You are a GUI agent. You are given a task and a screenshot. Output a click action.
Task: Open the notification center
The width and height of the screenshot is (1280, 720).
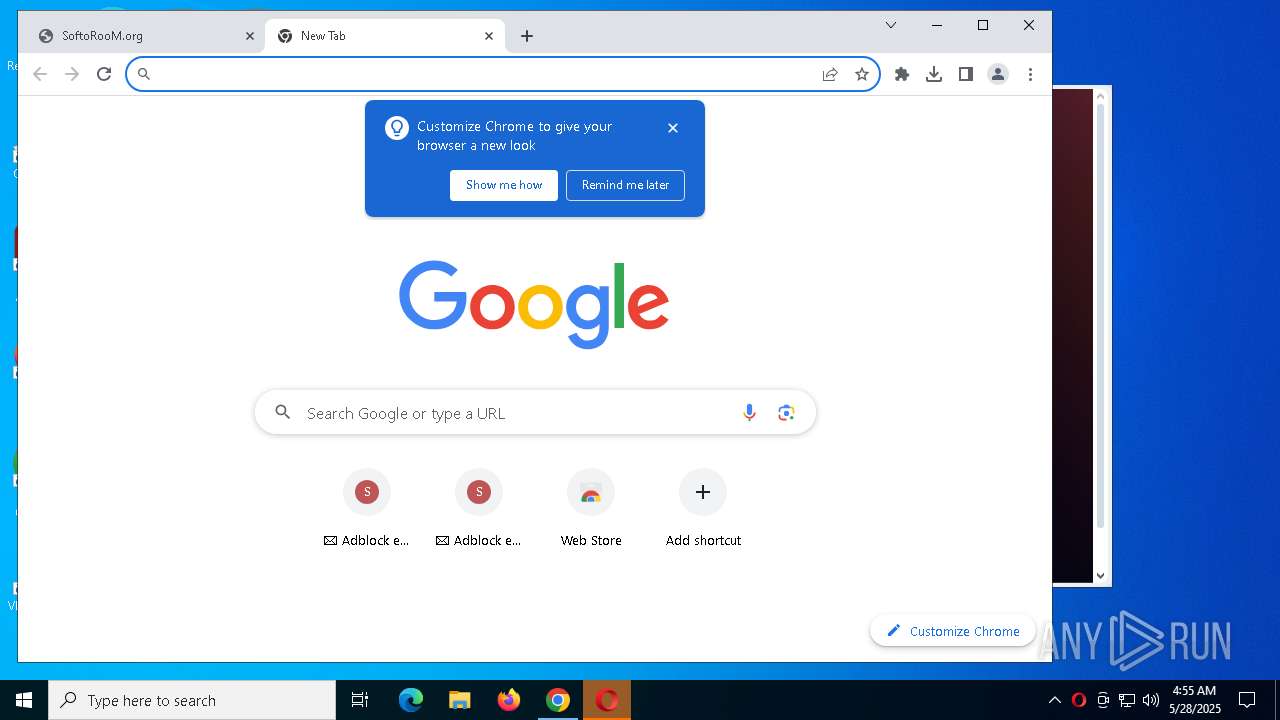[x=1247, y=700]
